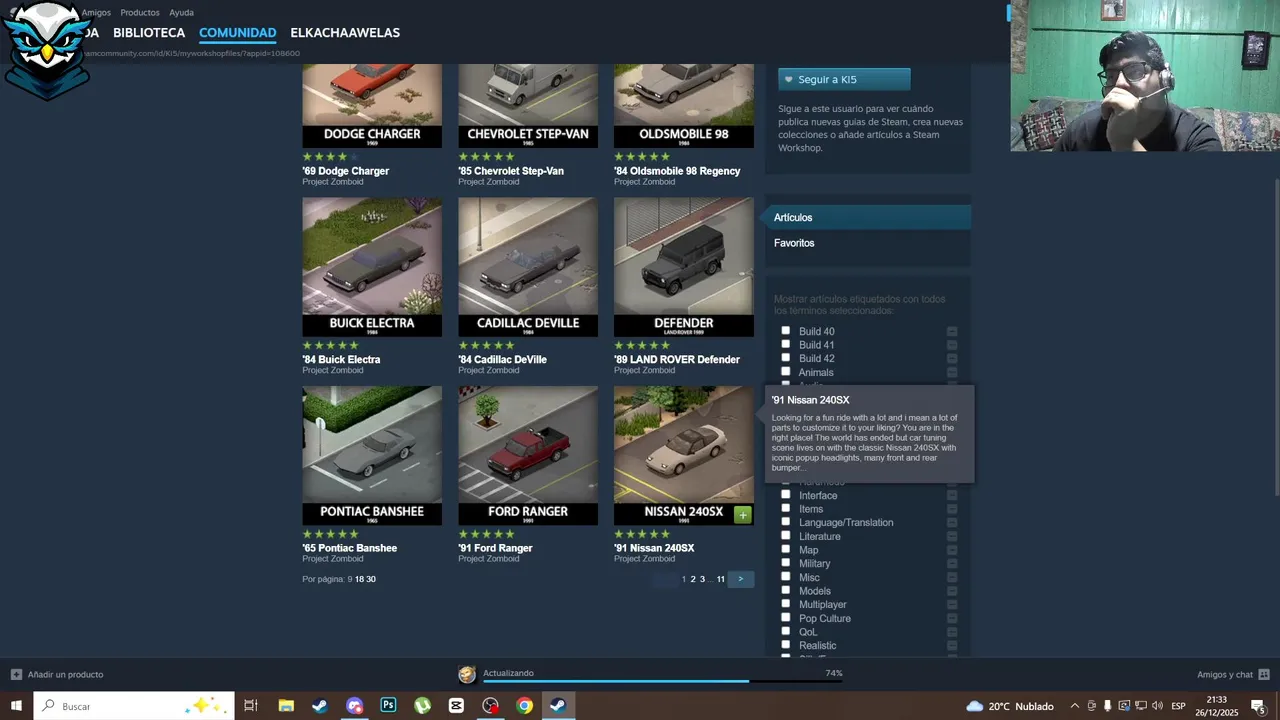Enable the Build 42 tag checkbox

(785, 358)
